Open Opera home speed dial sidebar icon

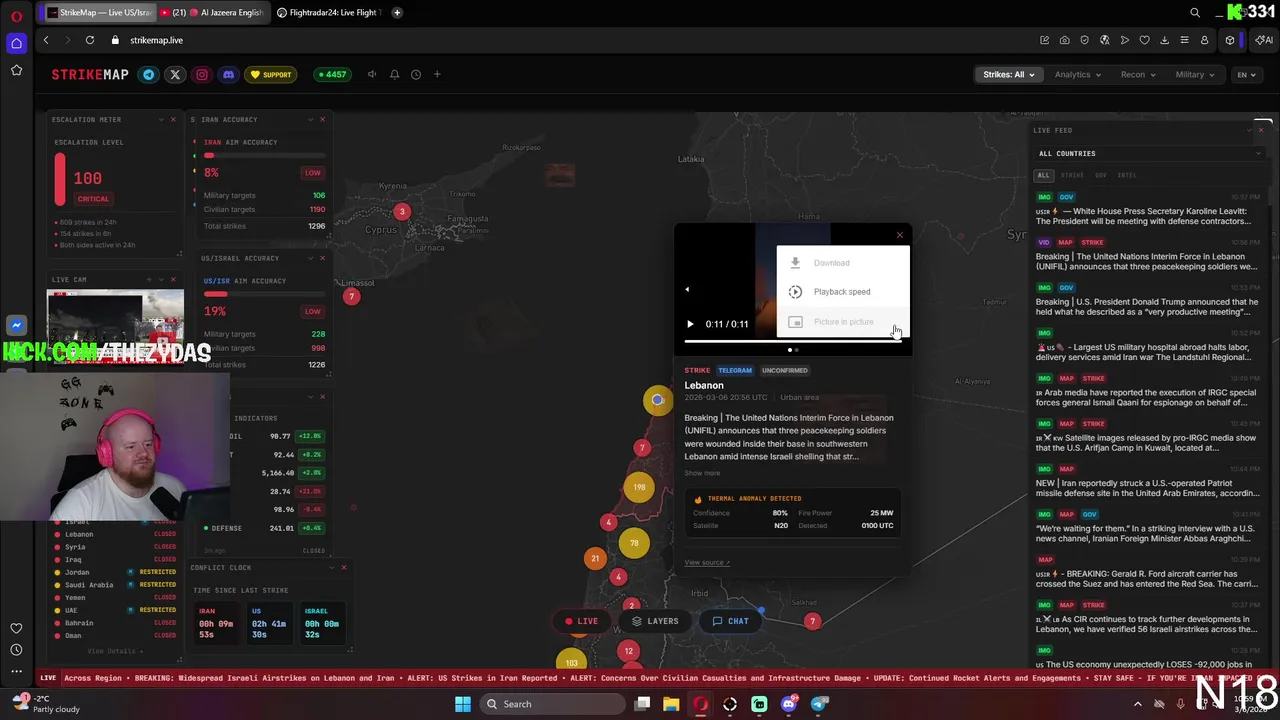pos(16,43)
